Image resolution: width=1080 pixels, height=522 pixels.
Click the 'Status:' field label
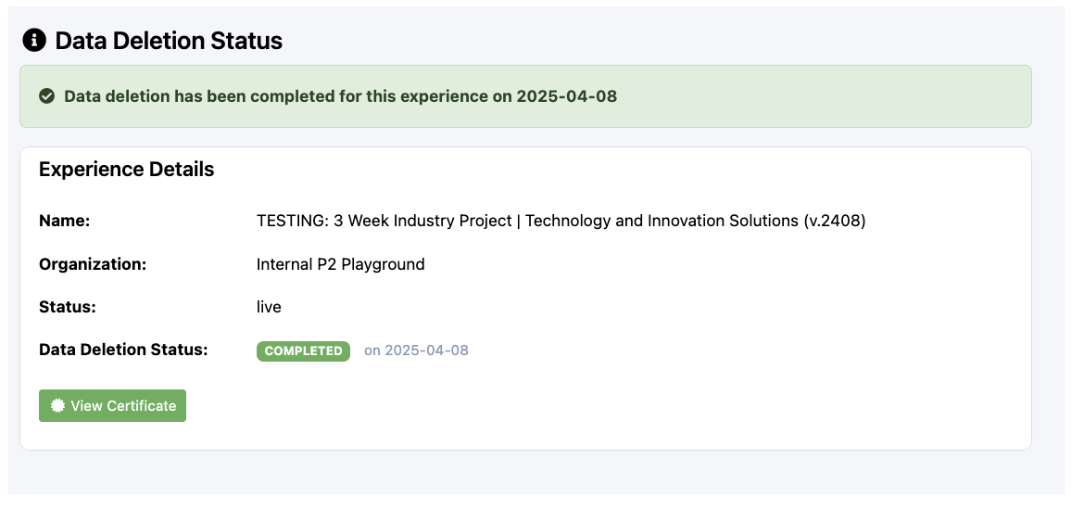[x=67, y=308]
